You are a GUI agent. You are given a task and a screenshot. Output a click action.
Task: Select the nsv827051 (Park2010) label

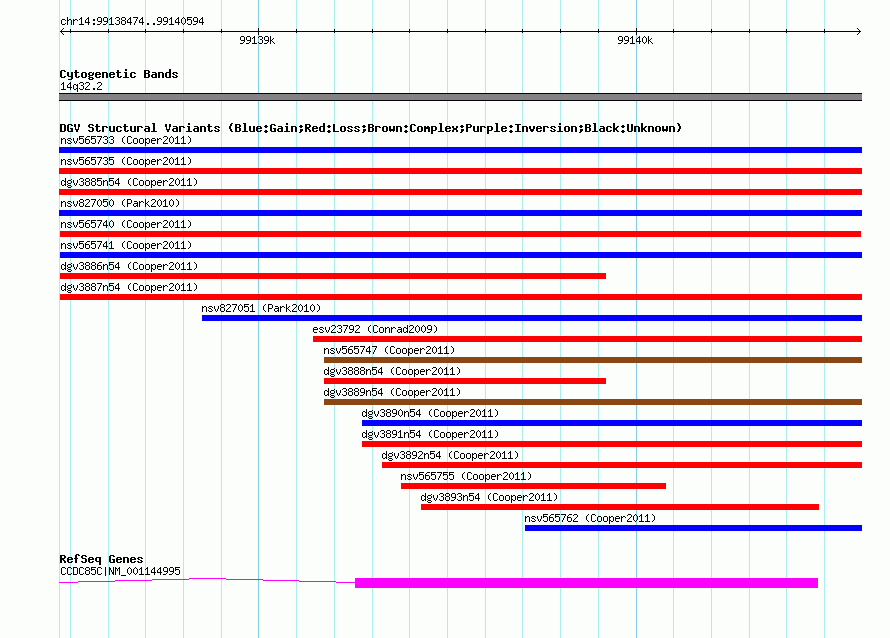261,308
